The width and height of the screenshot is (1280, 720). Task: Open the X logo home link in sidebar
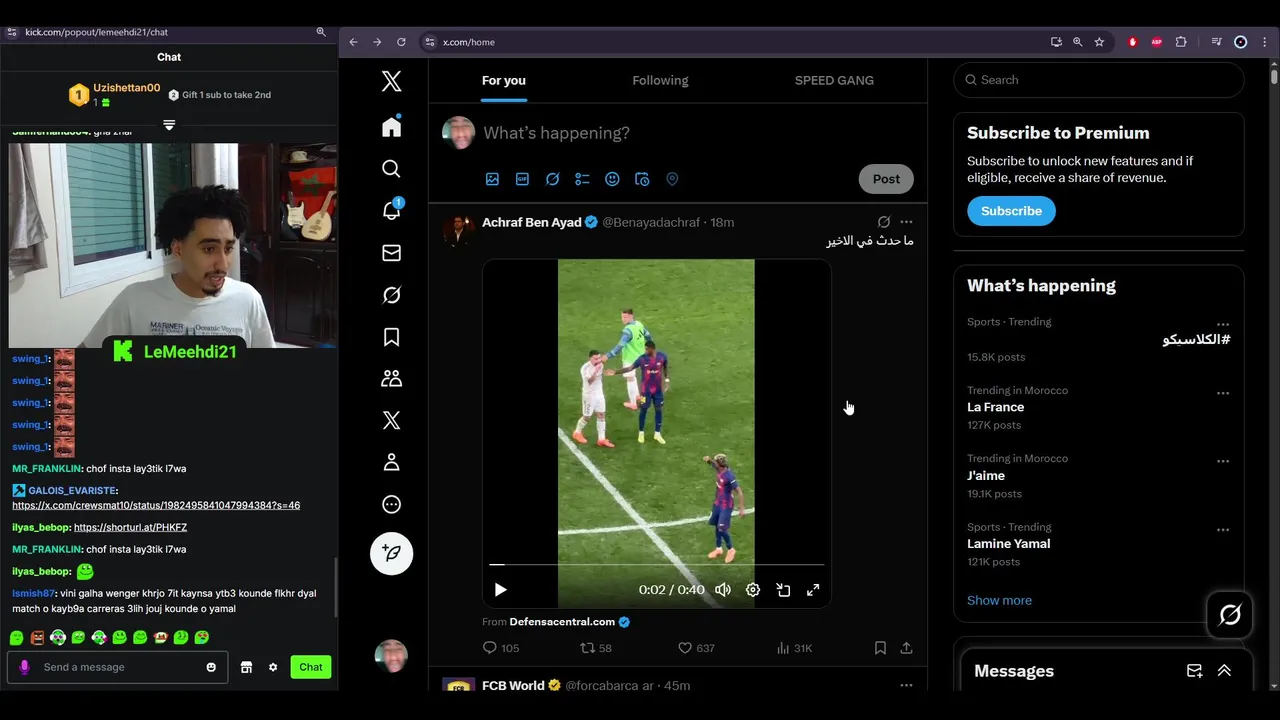[391, 81]
